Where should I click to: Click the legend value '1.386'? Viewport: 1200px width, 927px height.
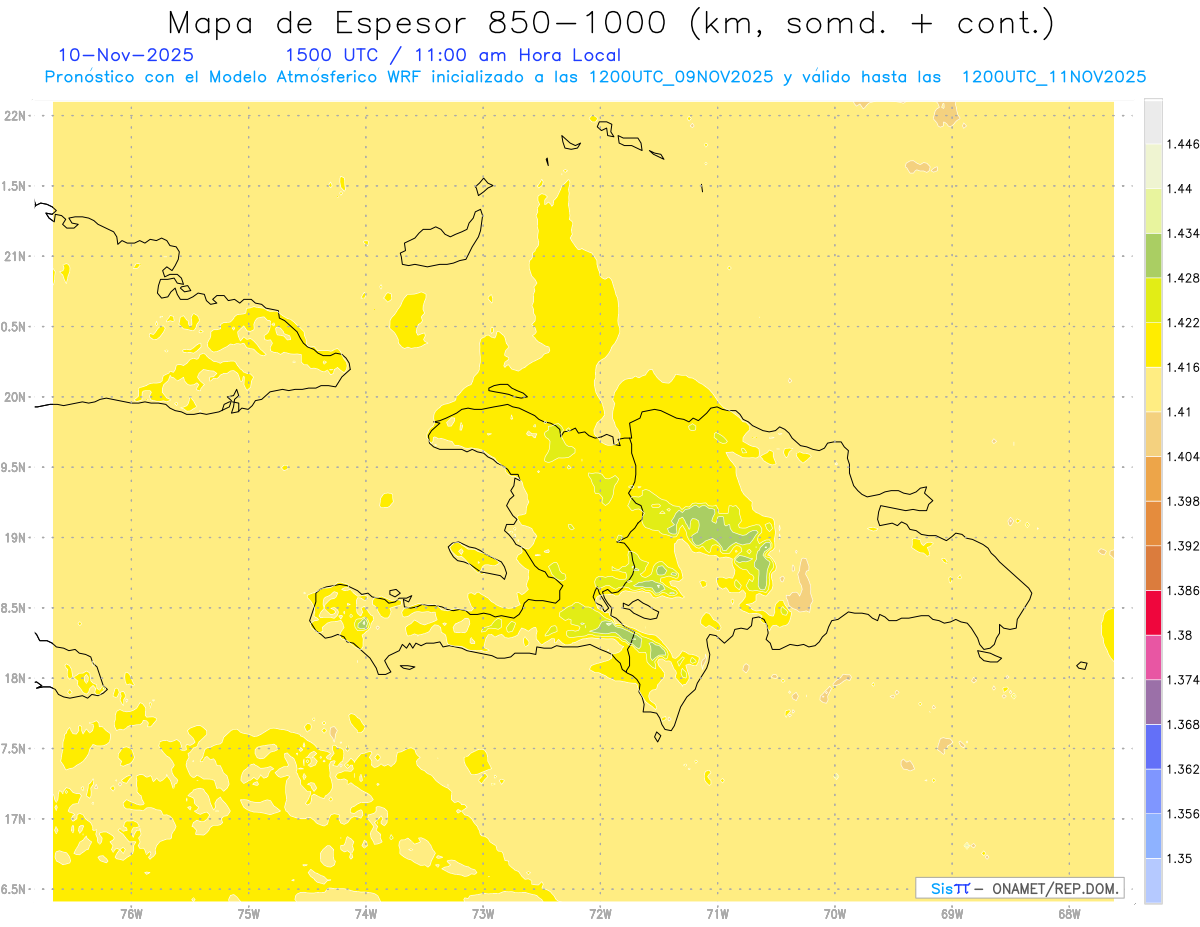click(1182, 590)
